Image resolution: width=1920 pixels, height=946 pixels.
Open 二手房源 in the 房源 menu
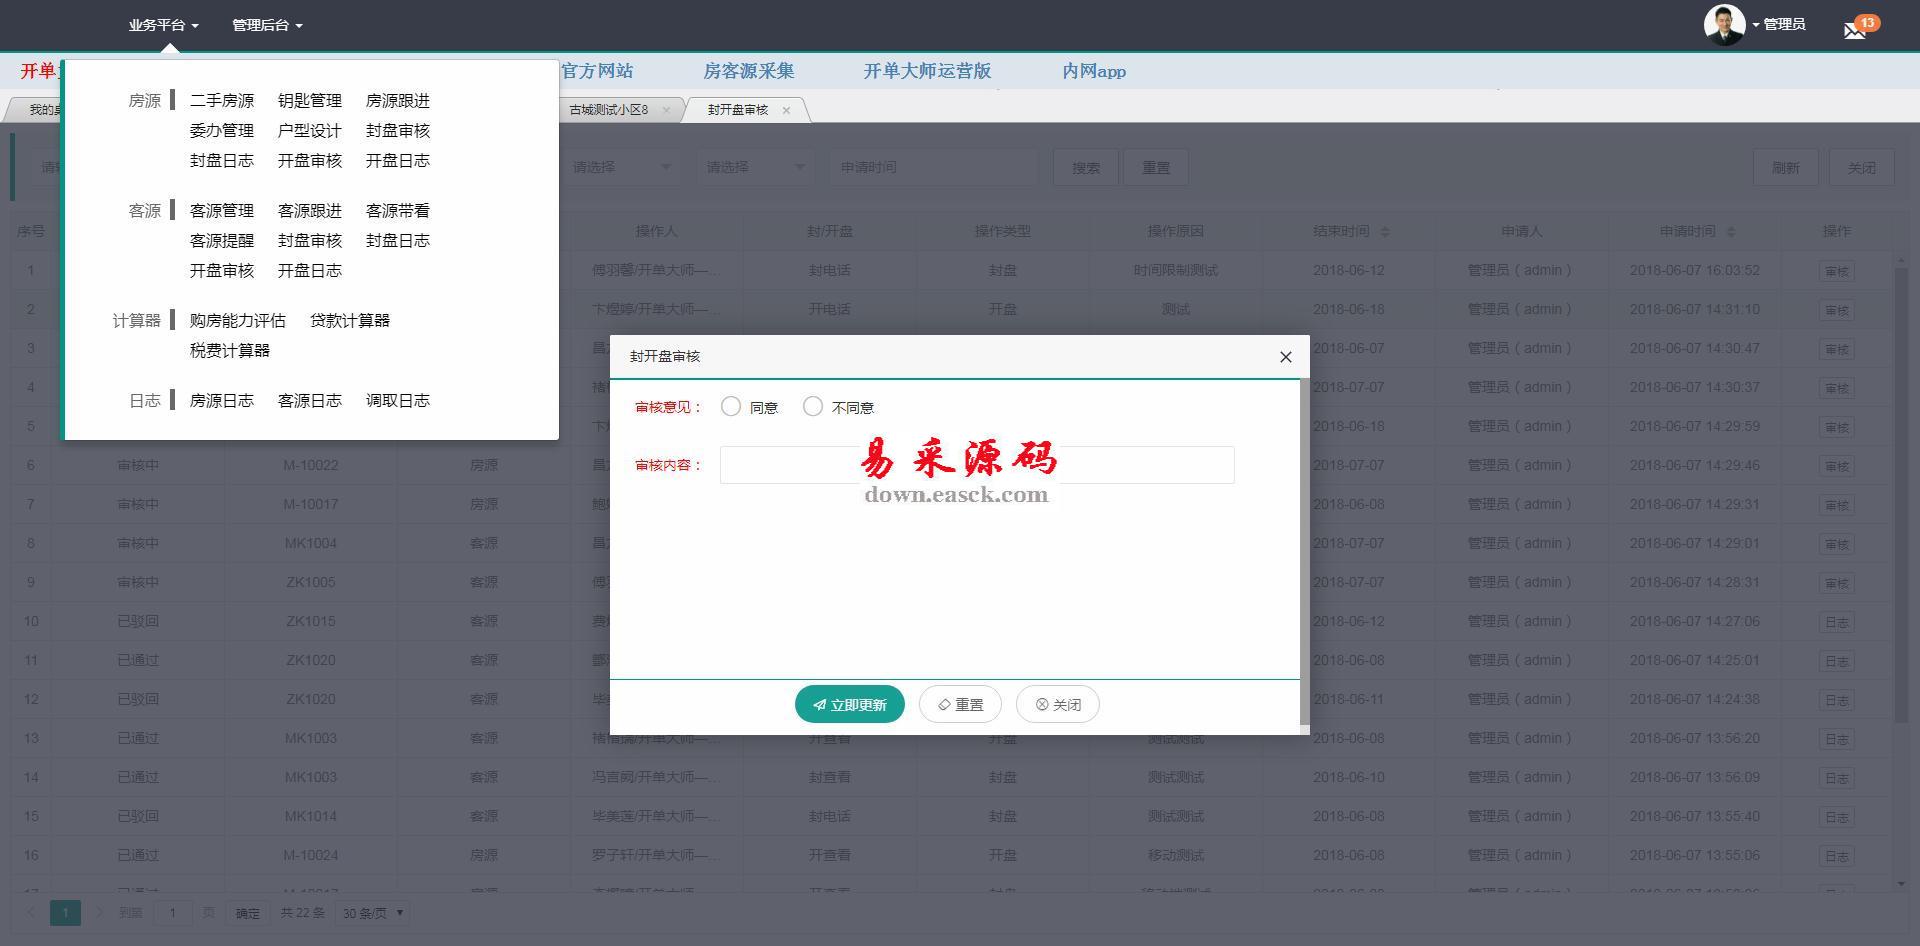[222, 101]
